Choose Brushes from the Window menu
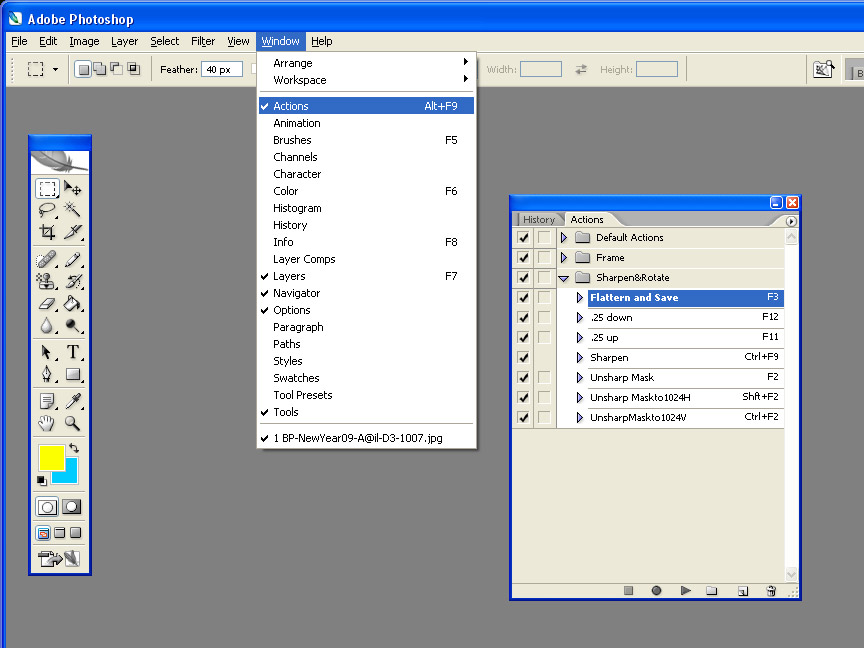Screen dimensions: 864x648 [366, 140]
